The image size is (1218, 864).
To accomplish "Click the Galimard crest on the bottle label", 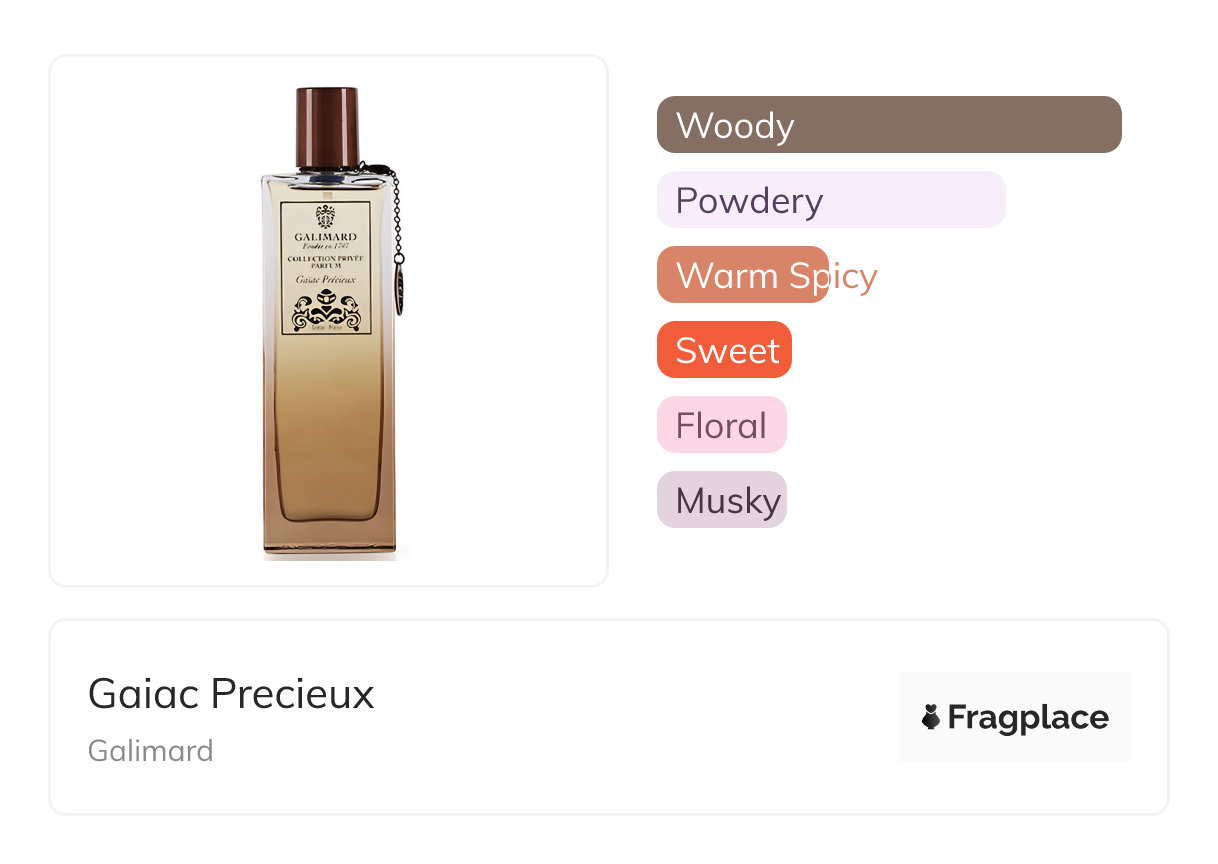I will coord(325,216).
